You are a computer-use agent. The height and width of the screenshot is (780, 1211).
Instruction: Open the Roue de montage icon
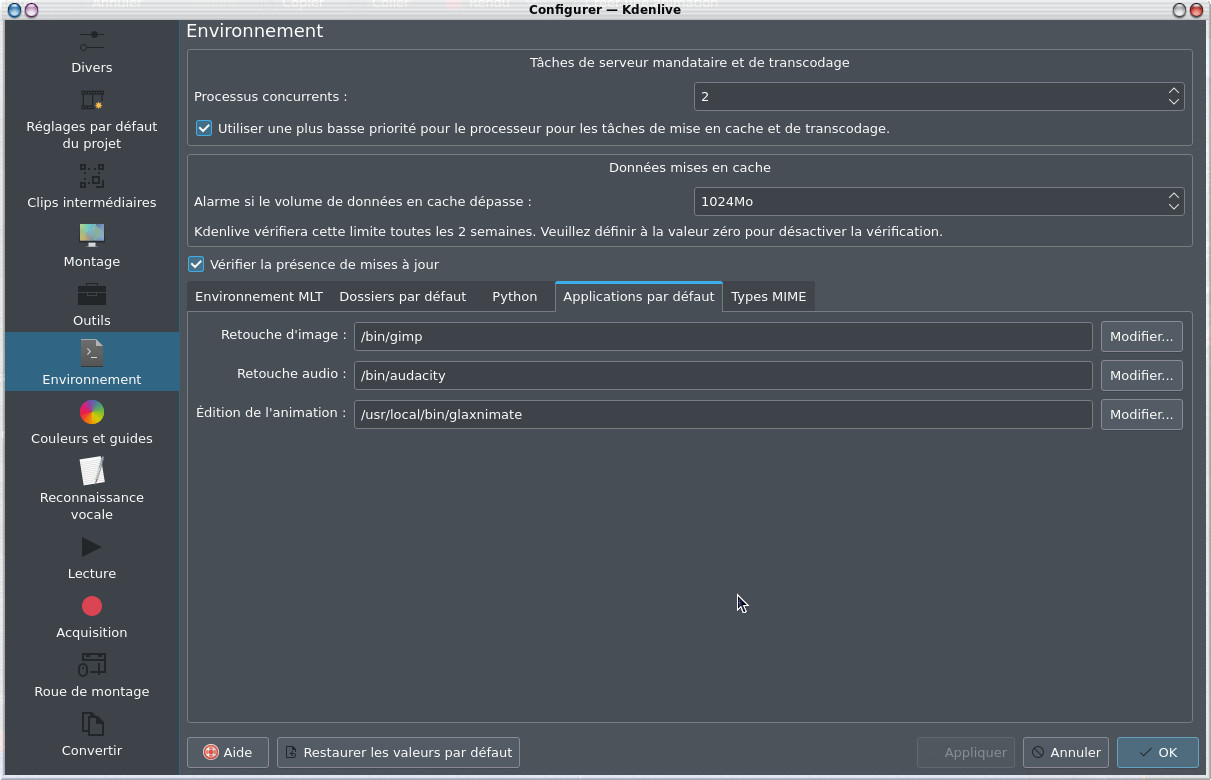click(x=92, y=665)
